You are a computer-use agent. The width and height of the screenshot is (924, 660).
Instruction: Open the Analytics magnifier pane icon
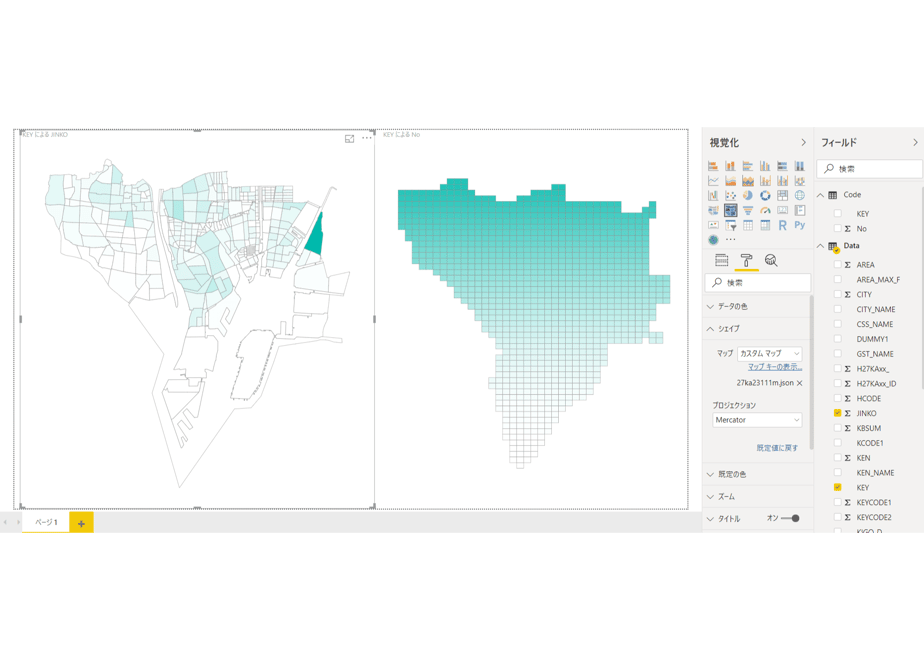click(x=771, y=260)
